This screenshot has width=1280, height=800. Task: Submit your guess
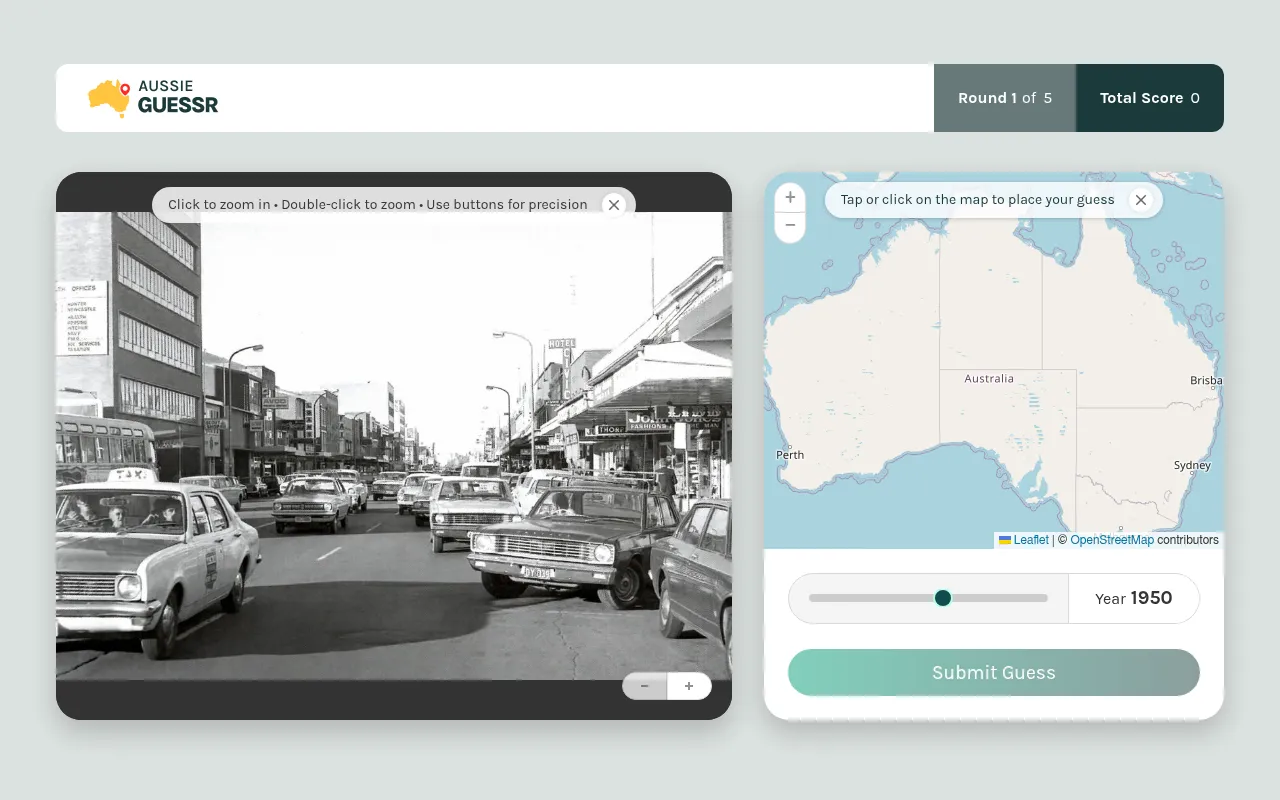(994, 672)
